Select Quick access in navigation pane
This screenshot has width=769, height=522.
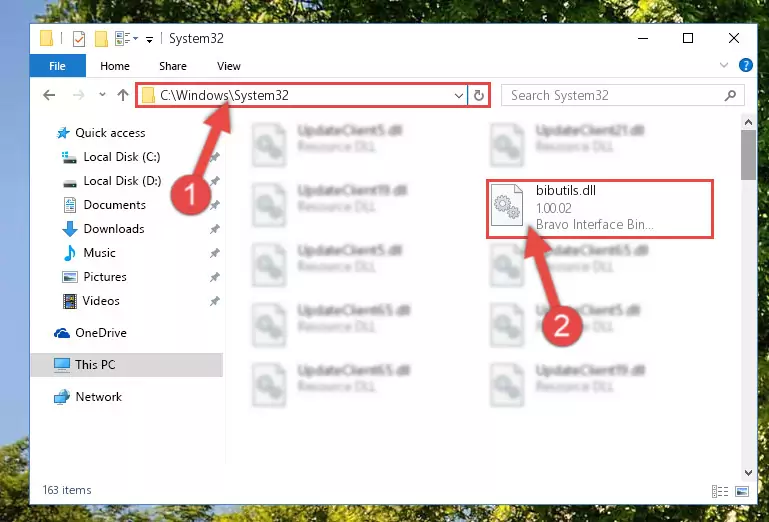(110, 133)
